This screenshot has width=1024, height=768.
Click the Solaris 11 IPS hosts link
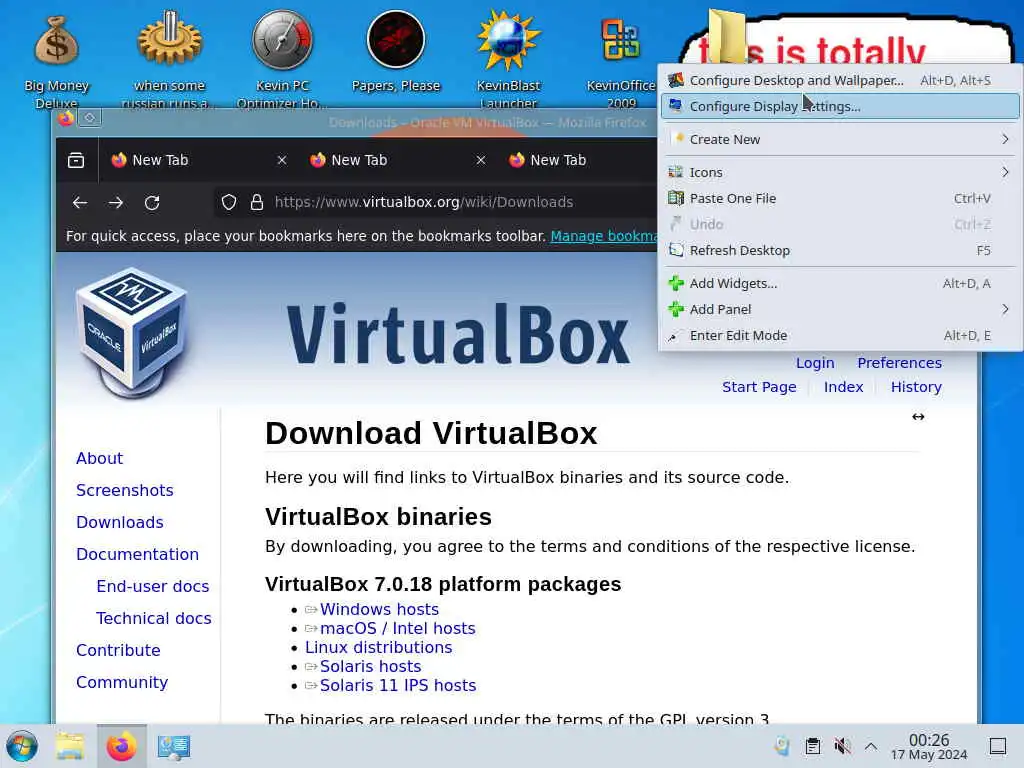pyautogui.click(x=398, y=685)
